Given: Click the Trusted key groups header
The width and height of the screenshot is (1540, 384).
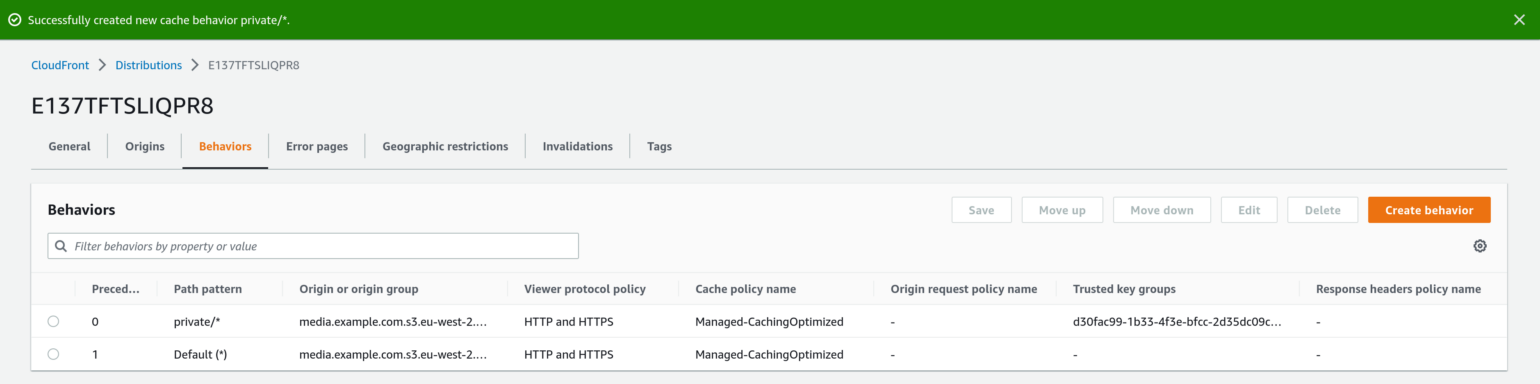Looking at the screenshot, I should [x=1124, y=289].
